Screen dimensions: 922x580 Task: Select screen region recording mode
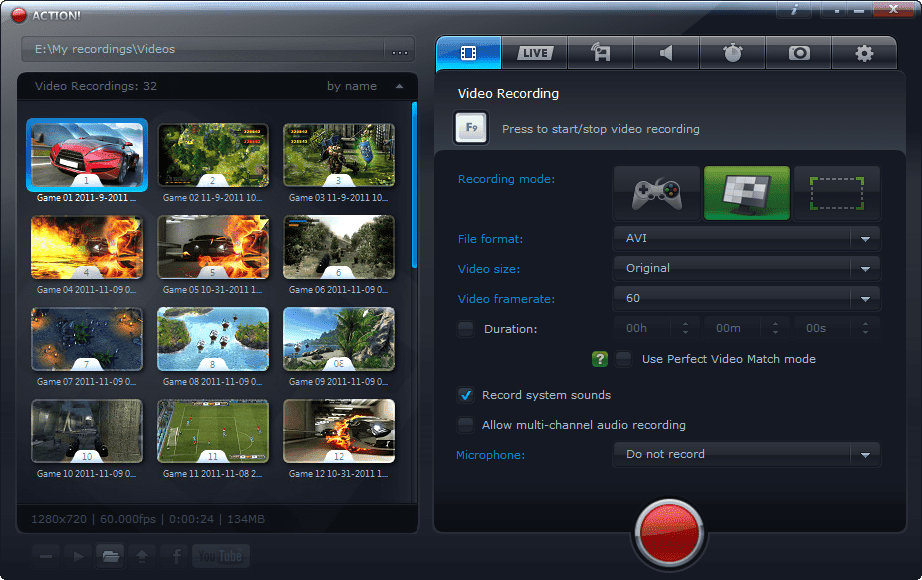pyautogui.click(x=837, y=194)
